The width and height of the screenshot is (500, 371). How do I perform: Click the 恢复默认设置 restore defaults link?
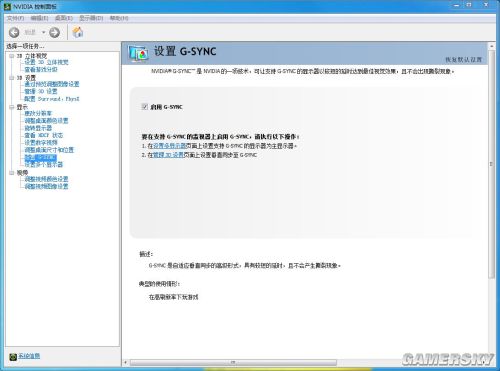464,60
